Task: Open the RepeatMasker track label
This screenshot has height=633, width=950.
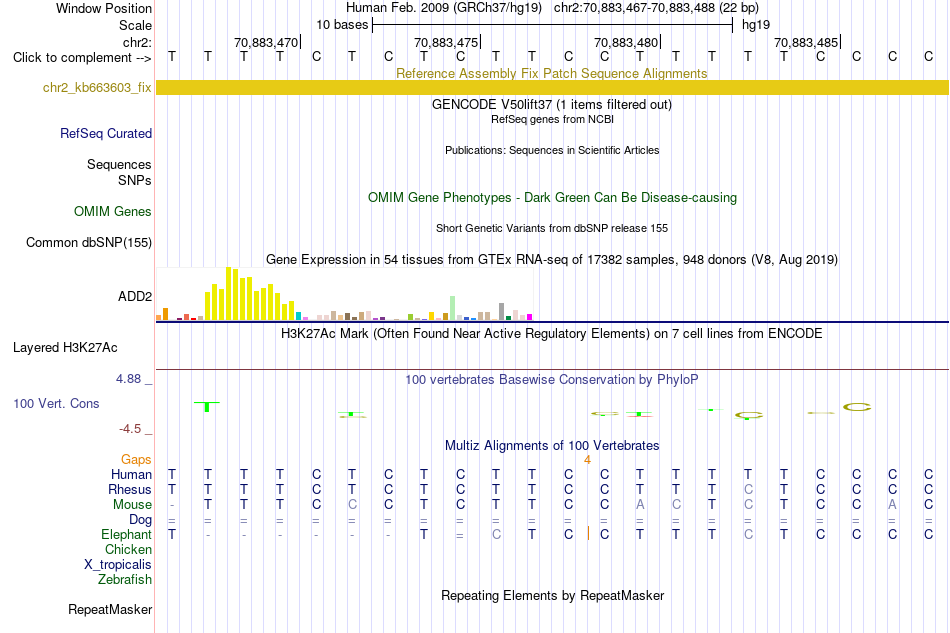Action: [x=110, y=609]
